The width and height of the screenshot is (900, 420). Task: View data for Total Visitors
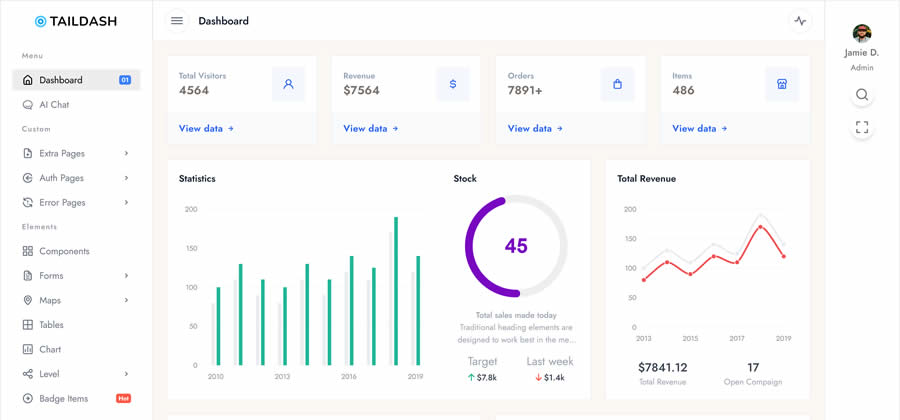pyautogui.click(x=206, y=129)
